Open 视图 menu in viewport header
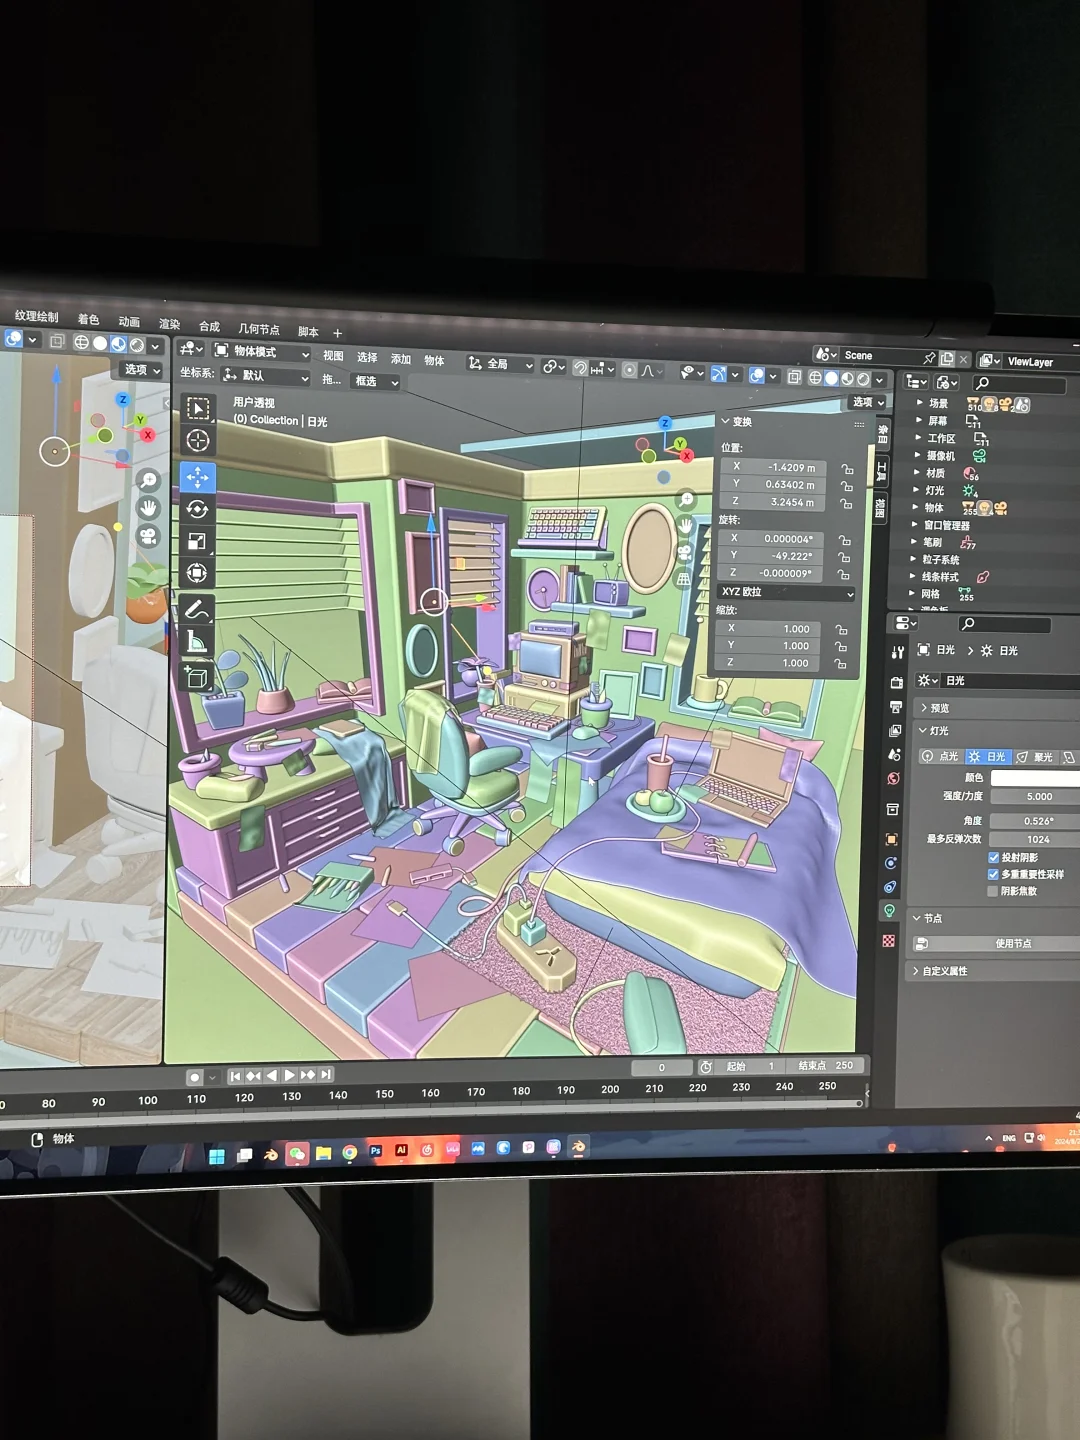This screenshot has width=1080, height=1440. 333,356
